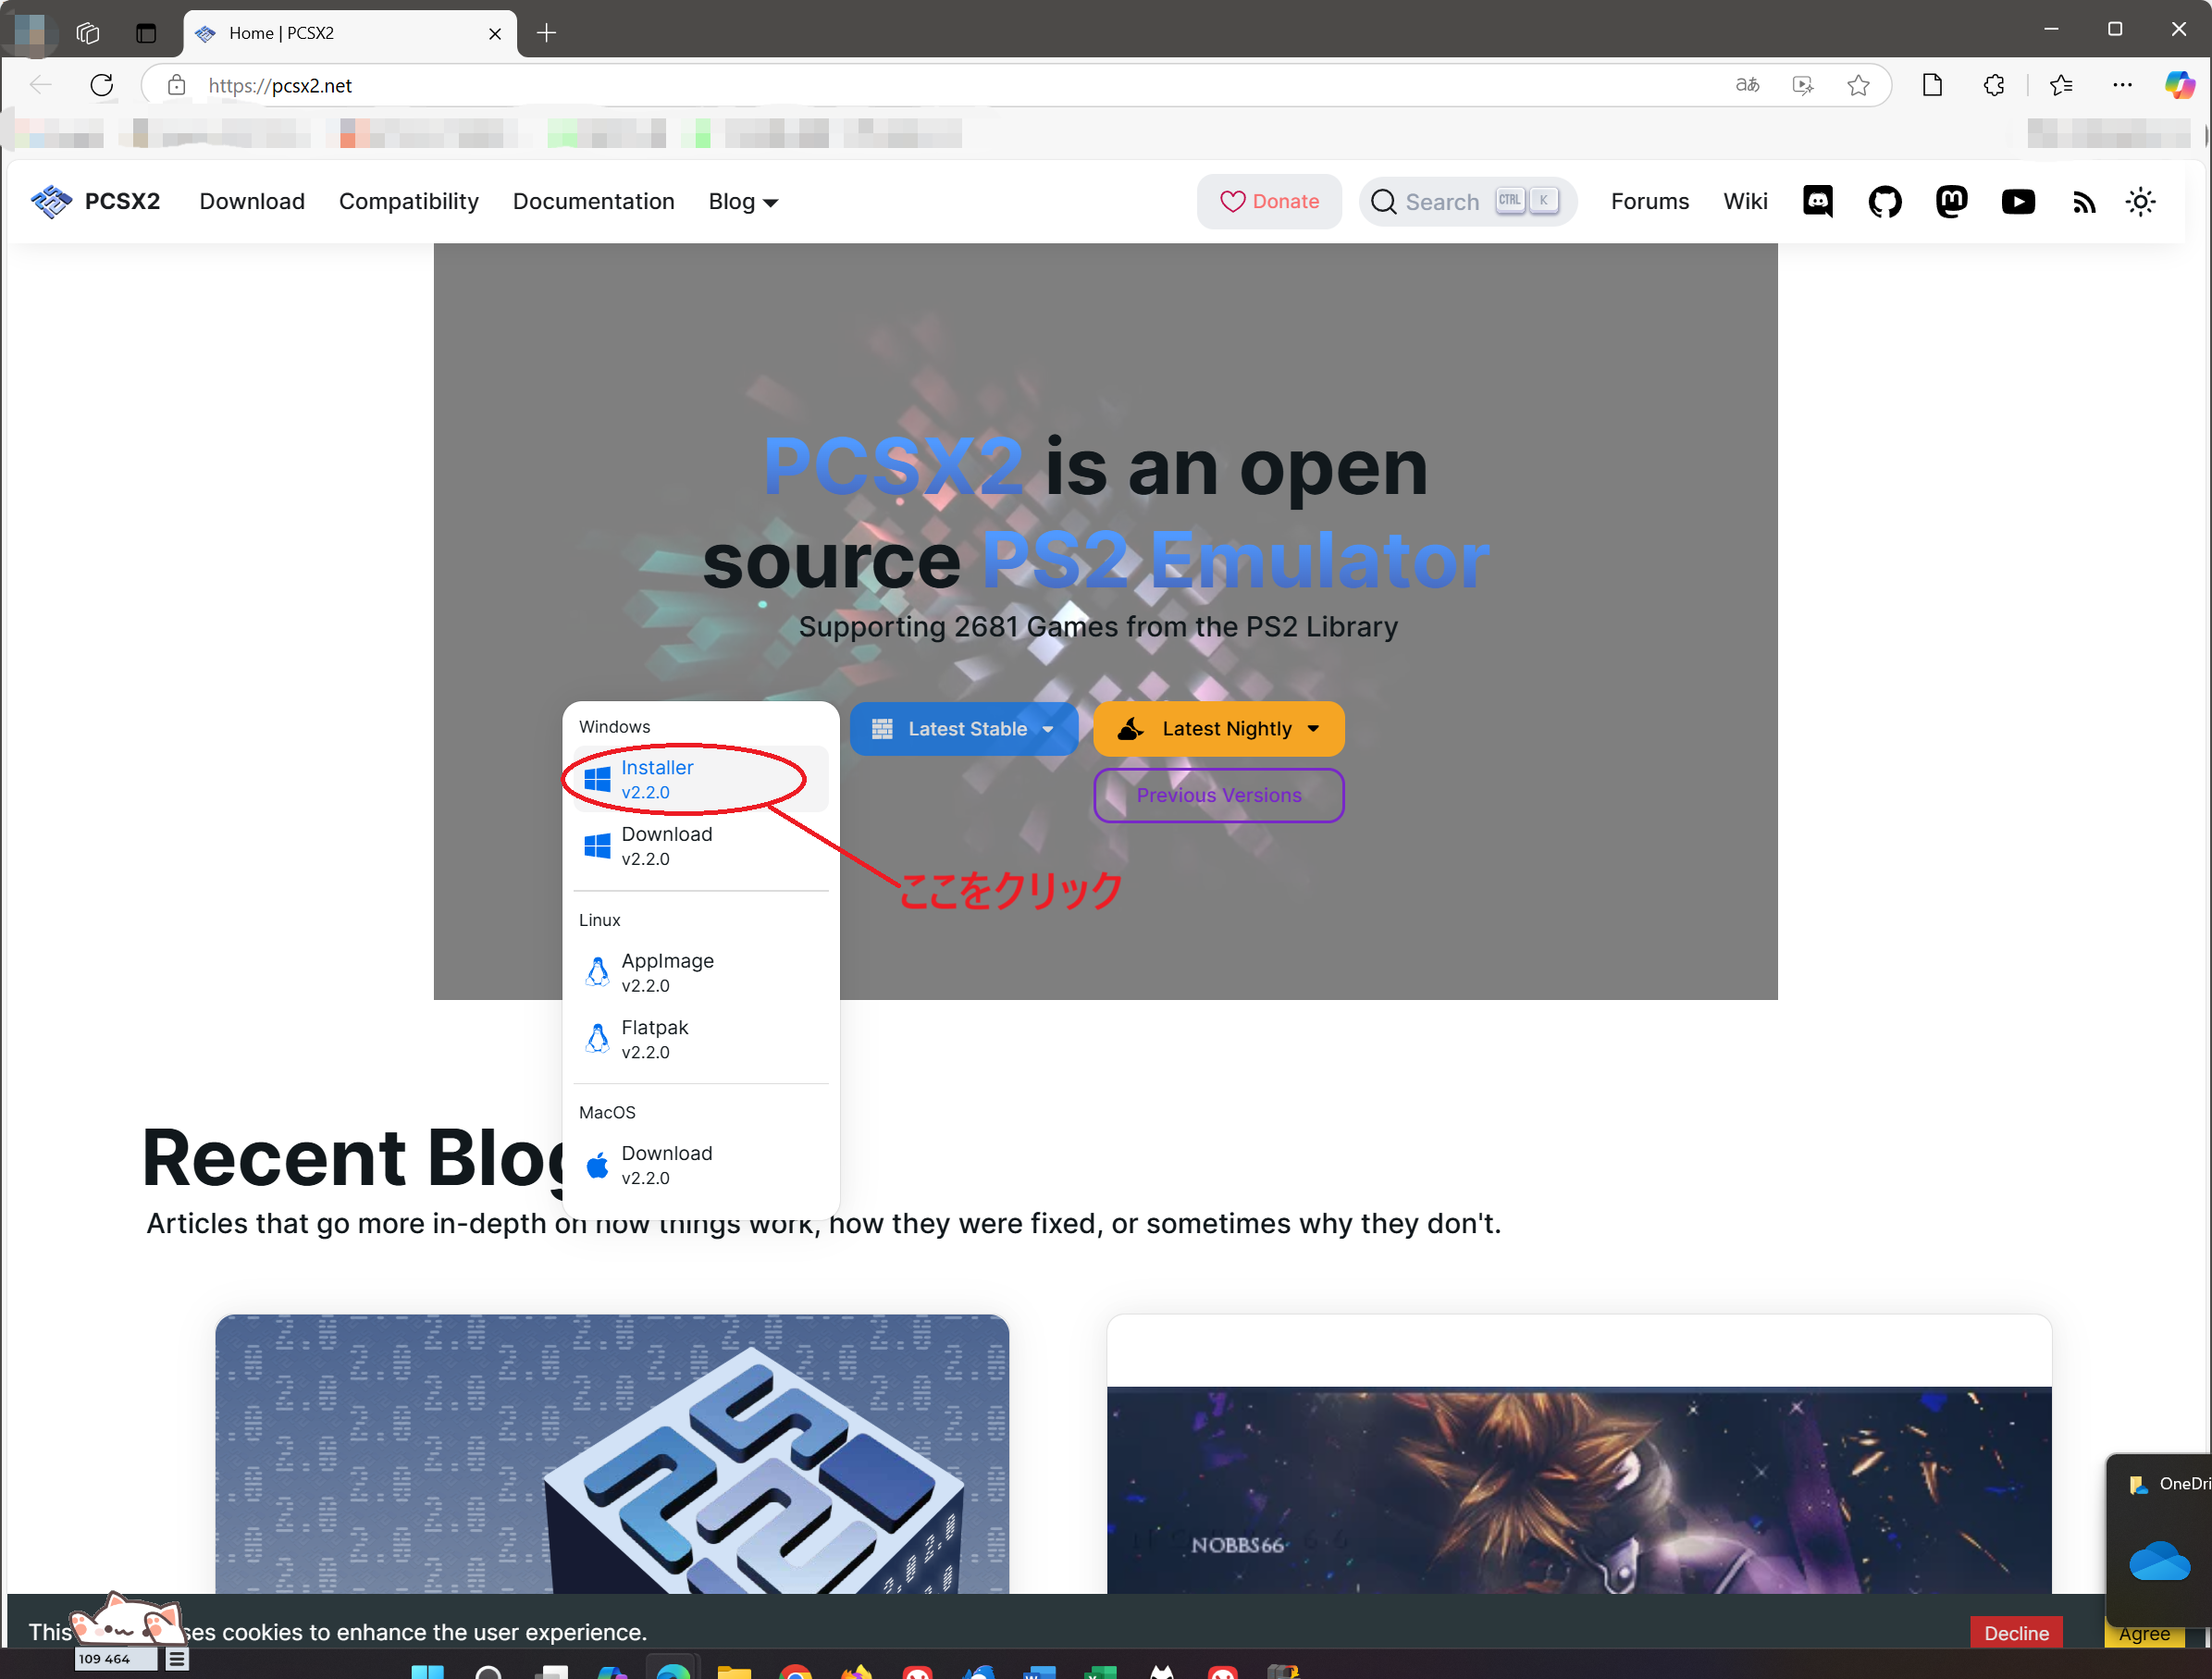Open the YouTube icon in site header
This screenshot has width=2212, height=1679.
tap(2018, 202)
